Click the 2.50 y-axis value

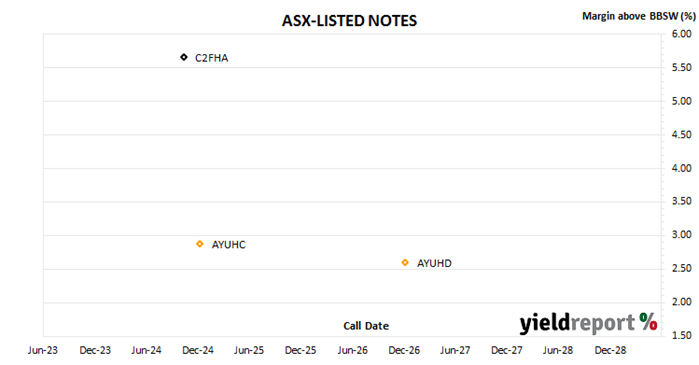tap(682, 268)
